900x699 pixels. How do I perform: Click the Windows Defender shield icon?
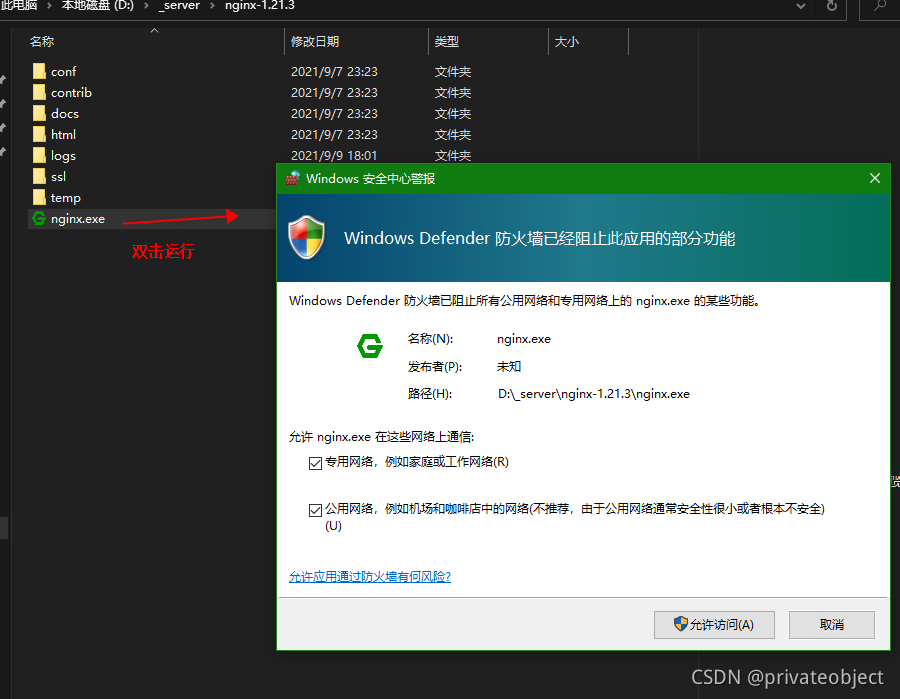click(x=307, y=238)
